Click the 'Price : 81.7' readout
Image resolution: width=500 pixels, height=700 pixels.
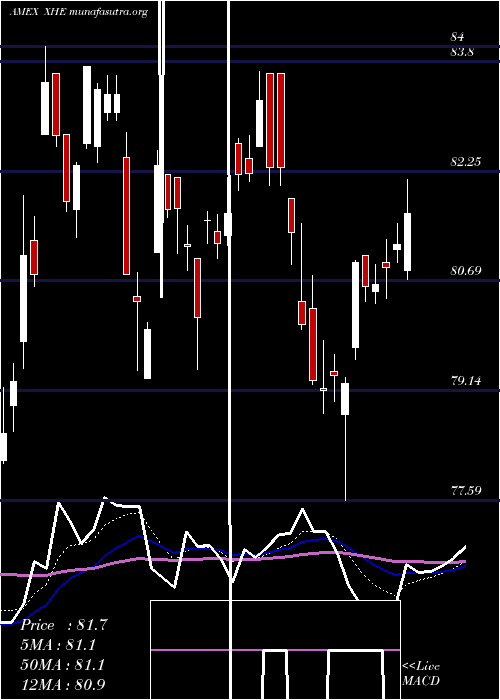tap(64, 625)
